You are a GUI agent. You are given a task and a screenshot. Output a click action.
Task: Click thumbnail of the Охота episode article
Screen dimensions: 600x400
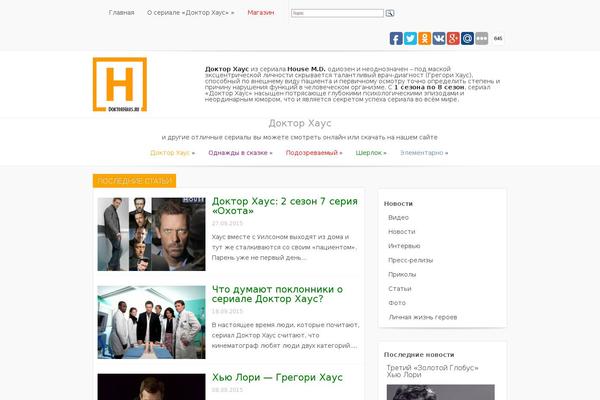151,234
